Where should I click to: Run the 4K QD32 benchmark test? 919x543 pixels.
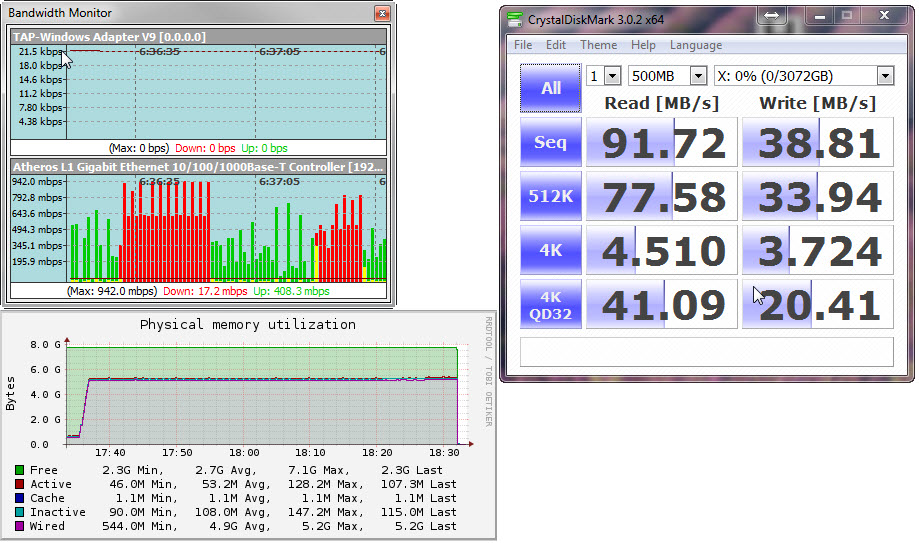(550, 304)
